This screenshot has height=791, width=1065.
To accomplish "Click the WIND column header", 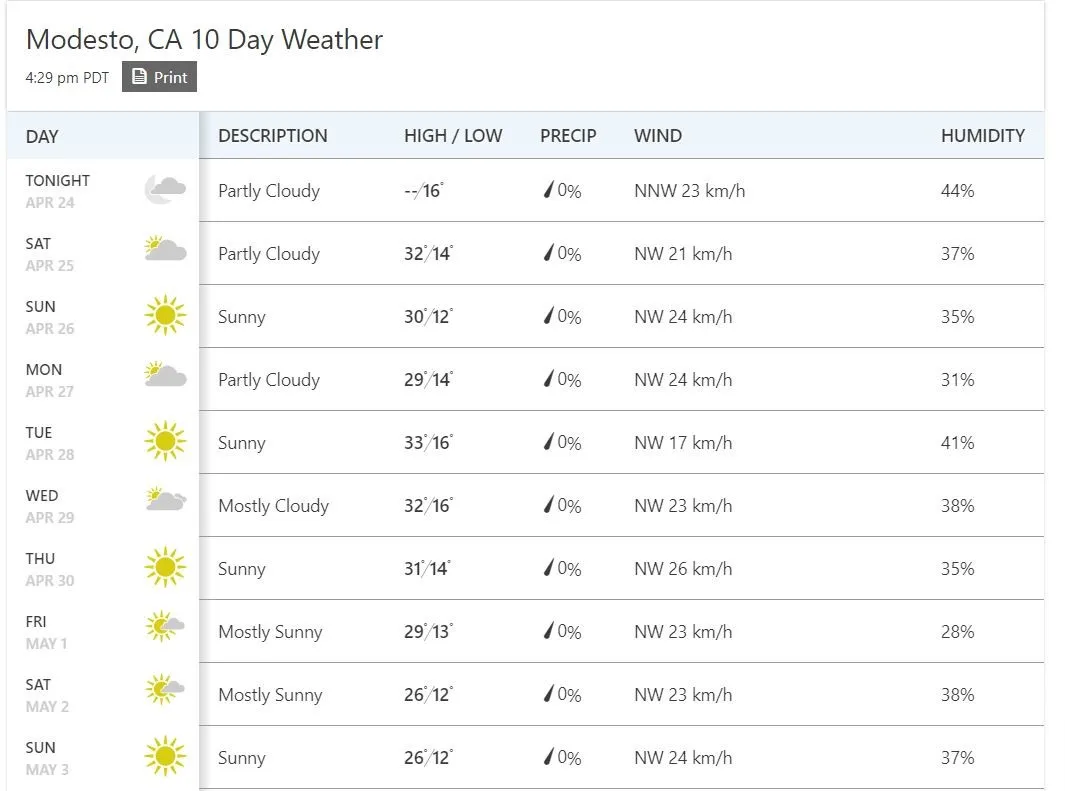I will pyautogui.click(x=657, y=136).
